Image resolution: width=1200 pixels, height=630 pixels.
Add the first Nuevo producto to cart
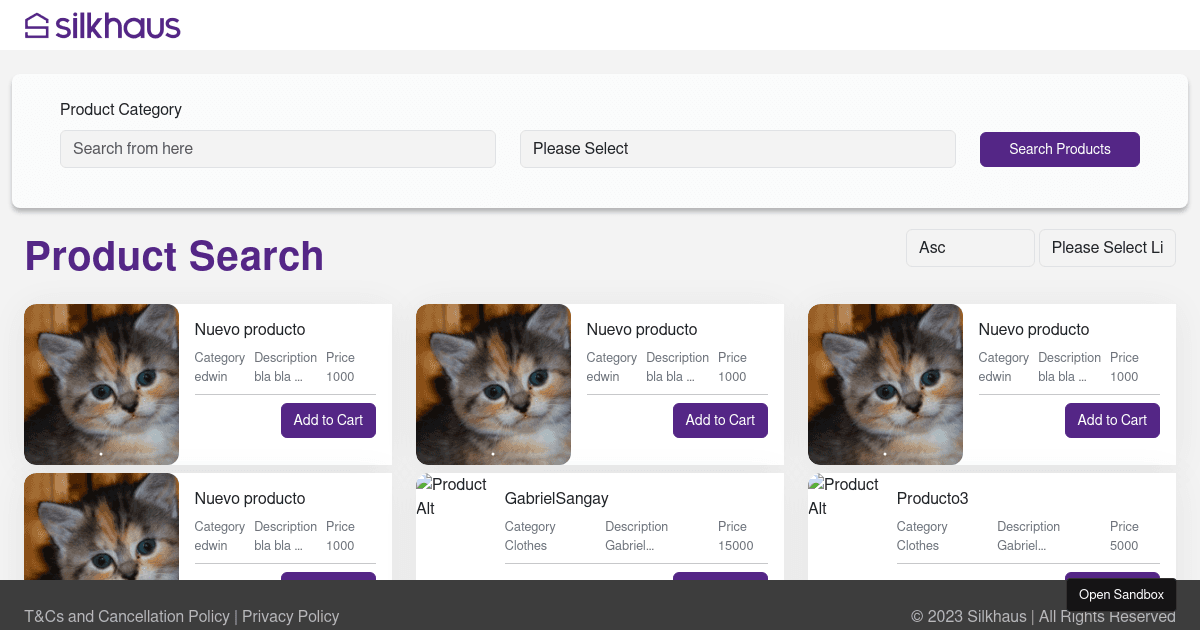(x=328, y=420)
